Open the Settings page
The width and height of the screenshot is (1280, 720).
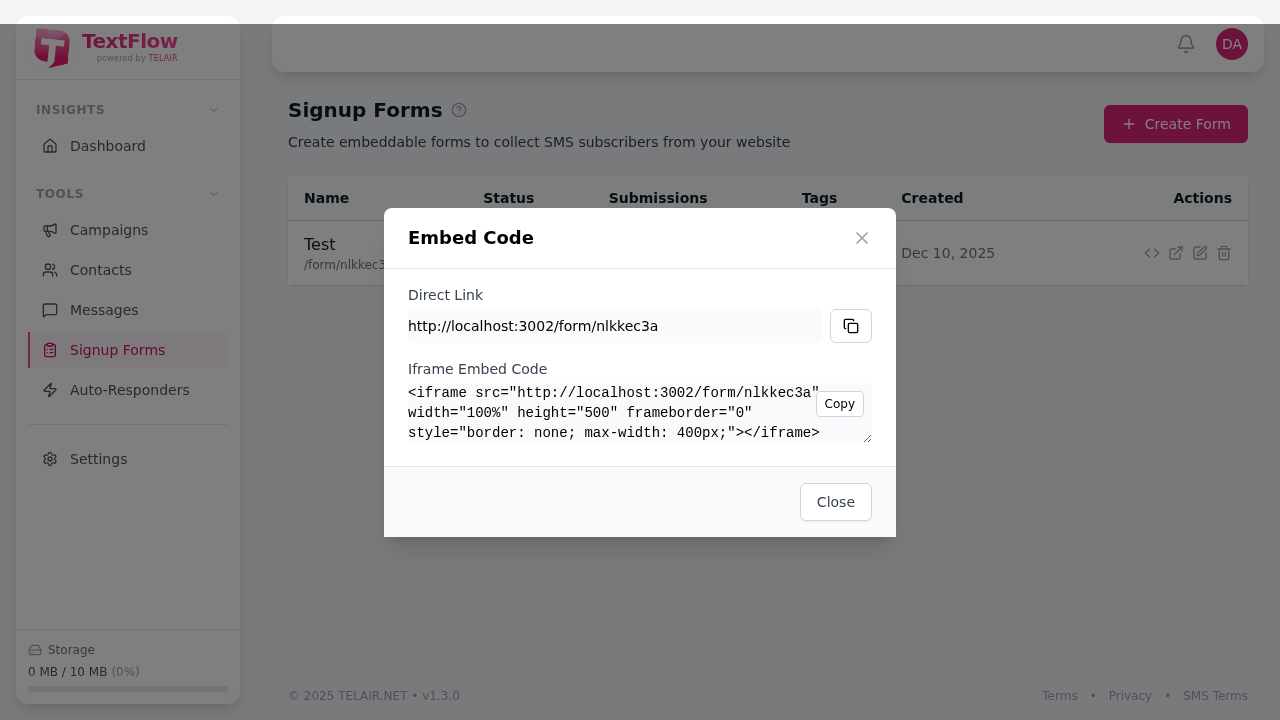[98, 459]
